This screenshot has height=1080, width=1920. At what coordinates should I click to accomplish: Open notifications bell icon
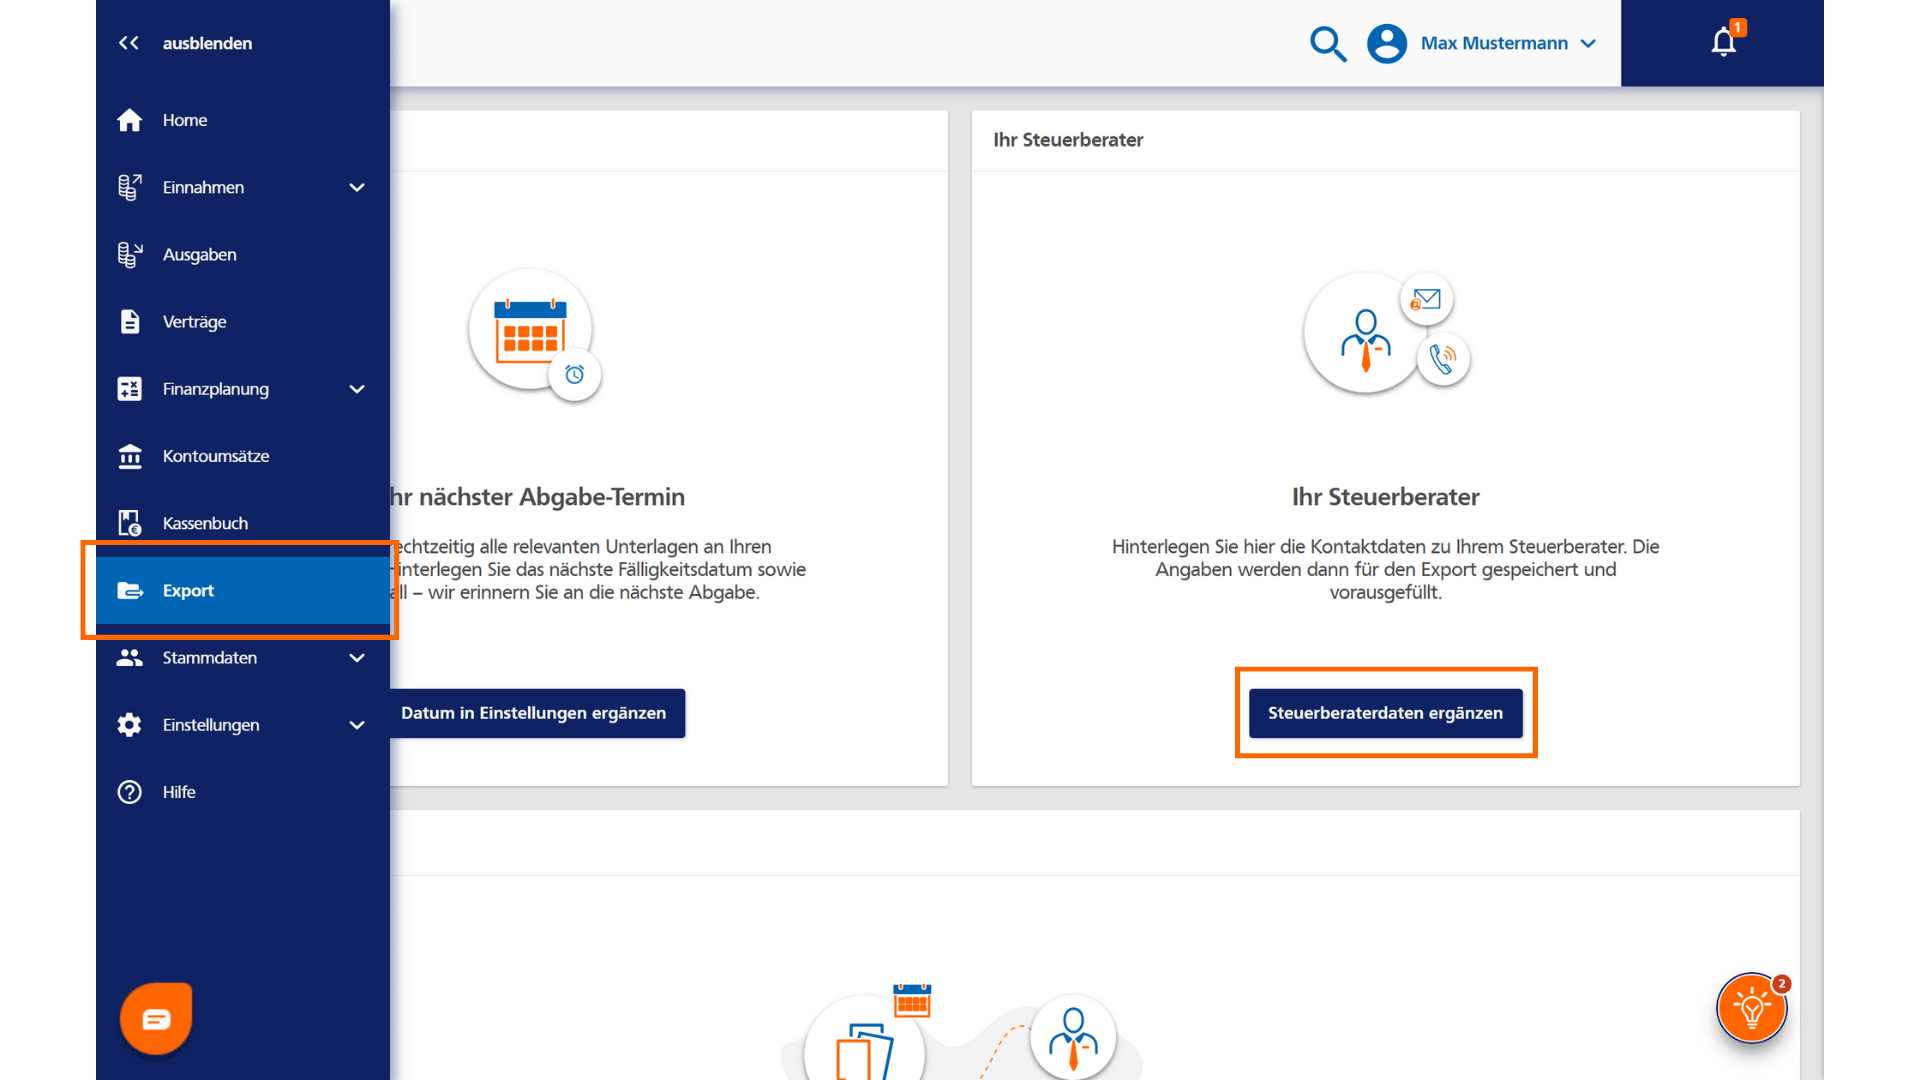(1723, 42)
